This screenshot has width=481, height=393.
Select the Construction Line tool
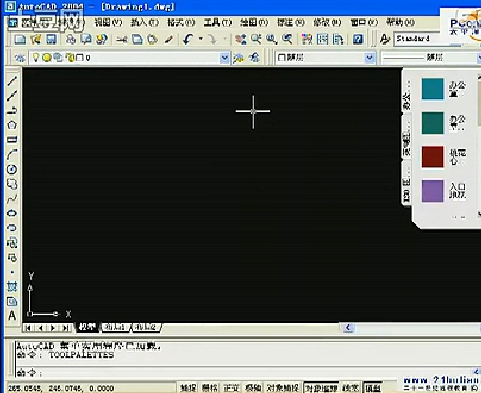[x=12, y=96]
